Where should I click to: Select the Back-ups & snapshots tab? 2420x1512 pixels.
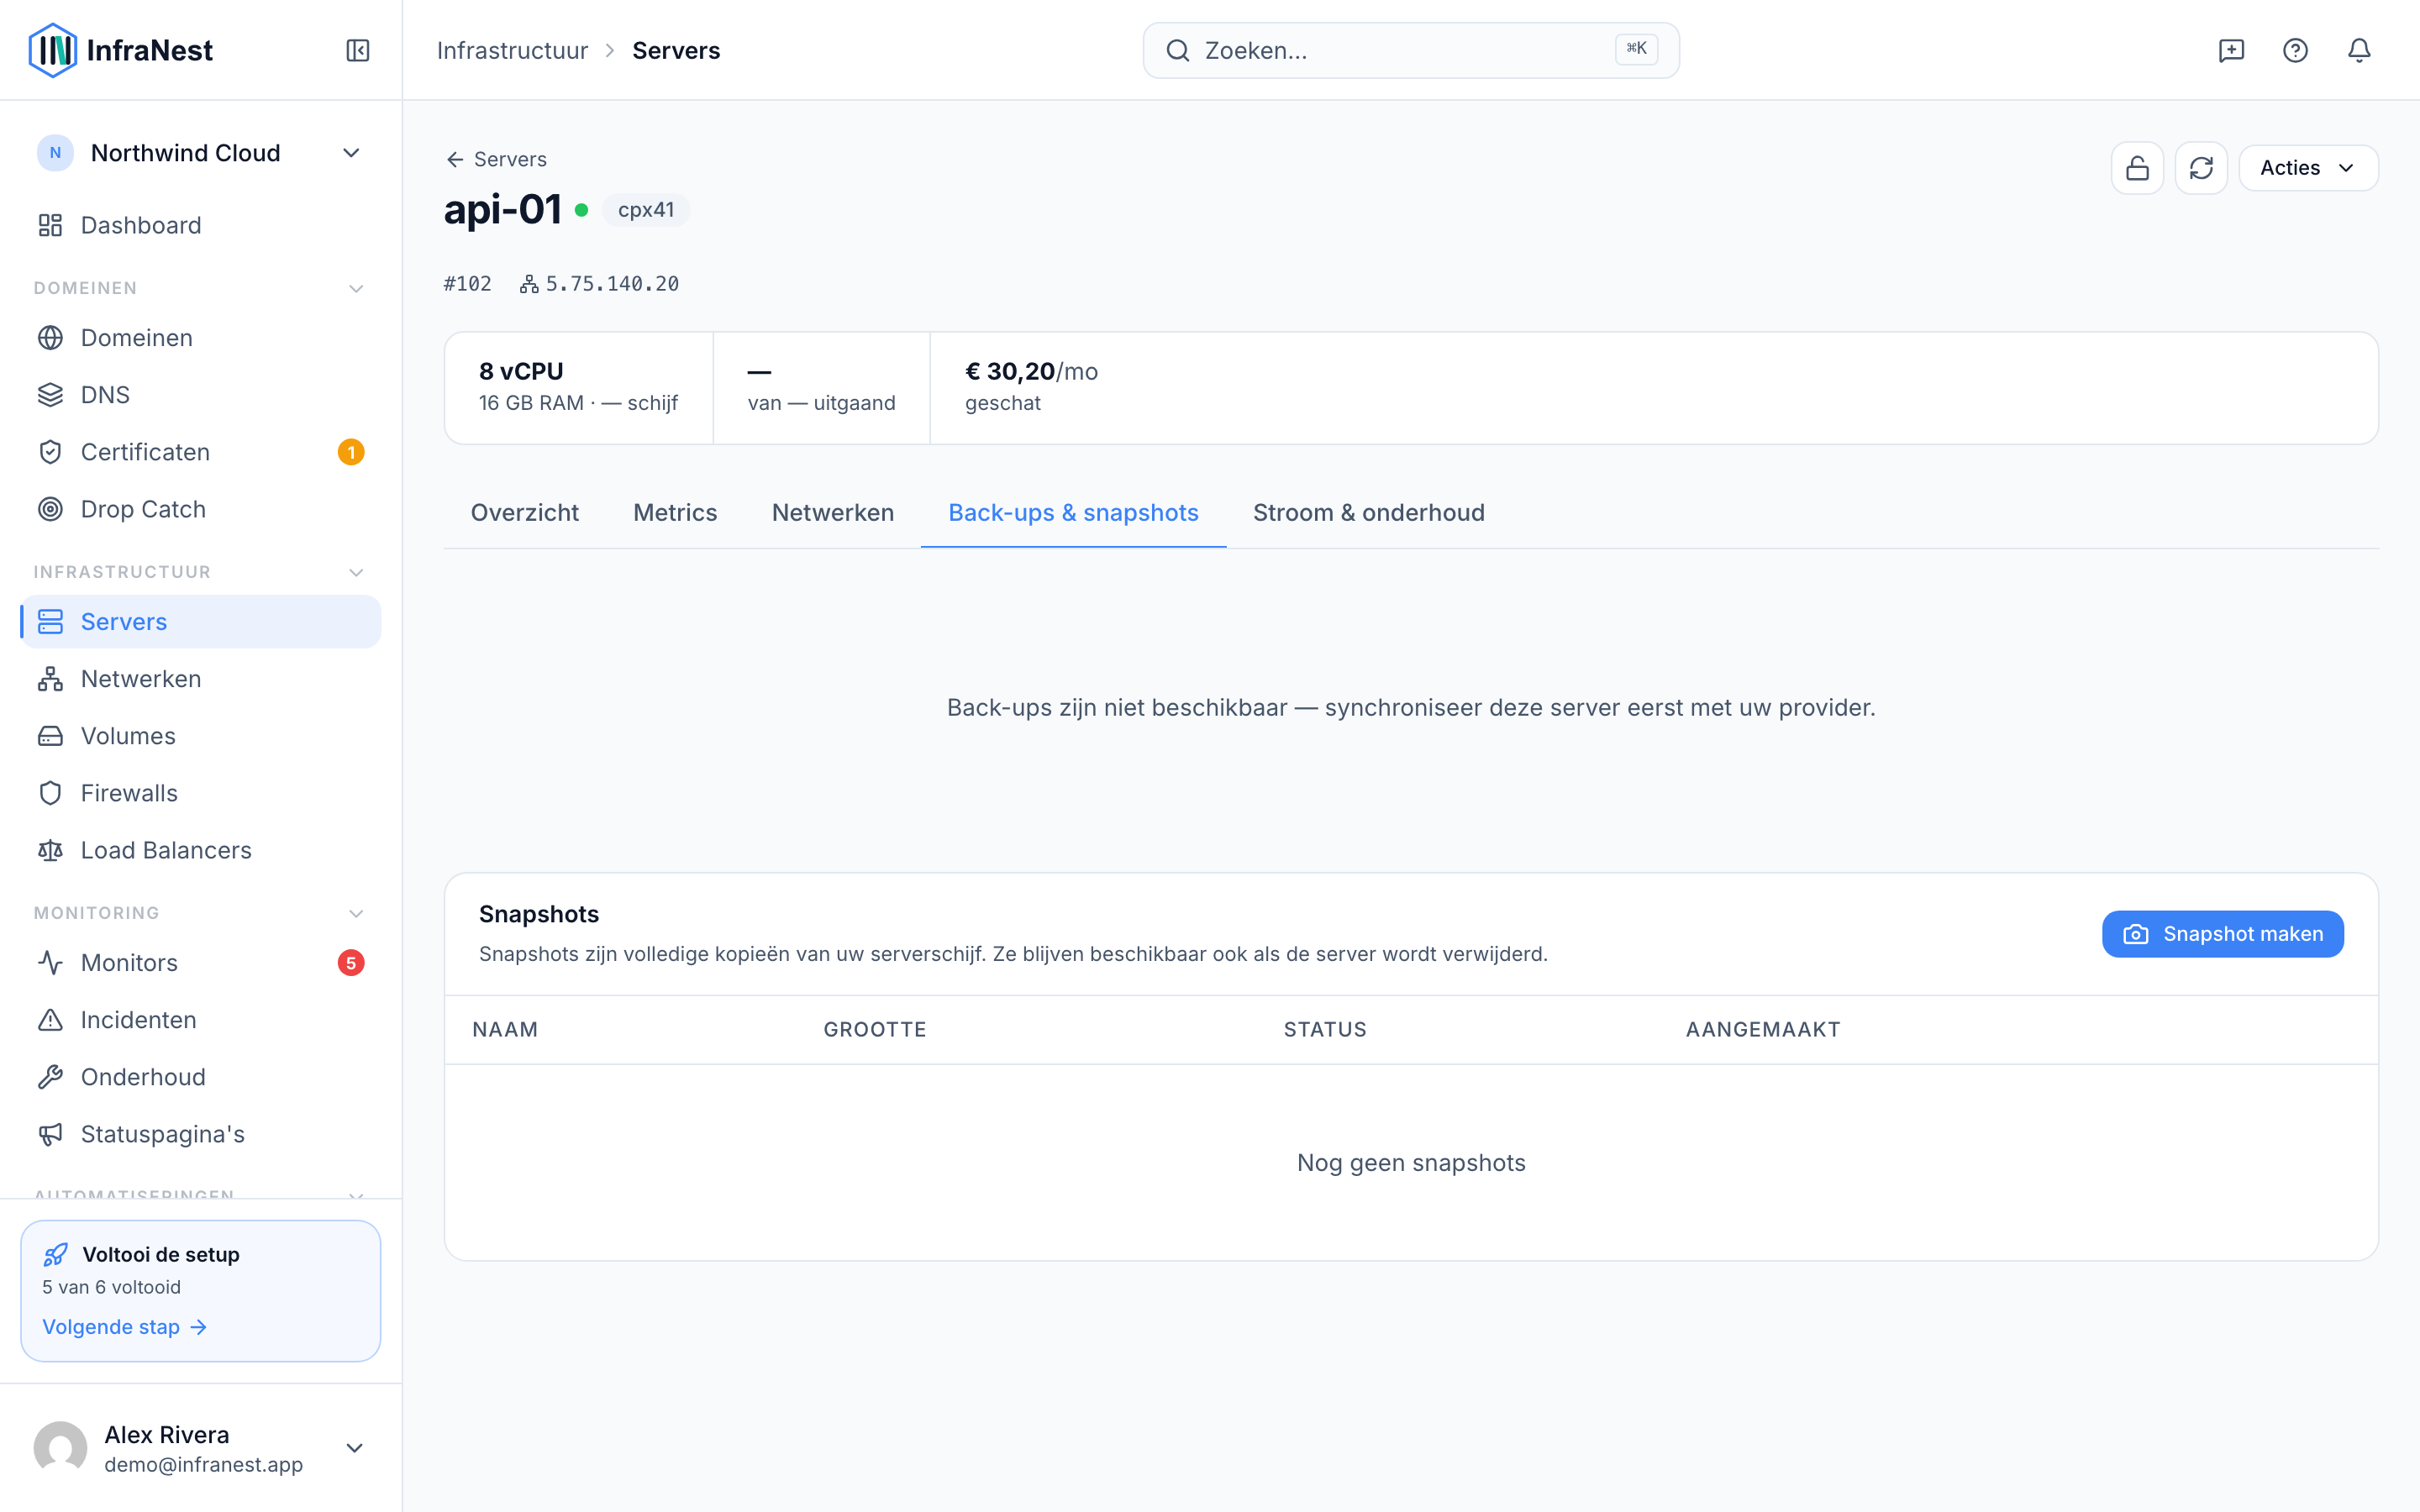(x=1073, y=513)
